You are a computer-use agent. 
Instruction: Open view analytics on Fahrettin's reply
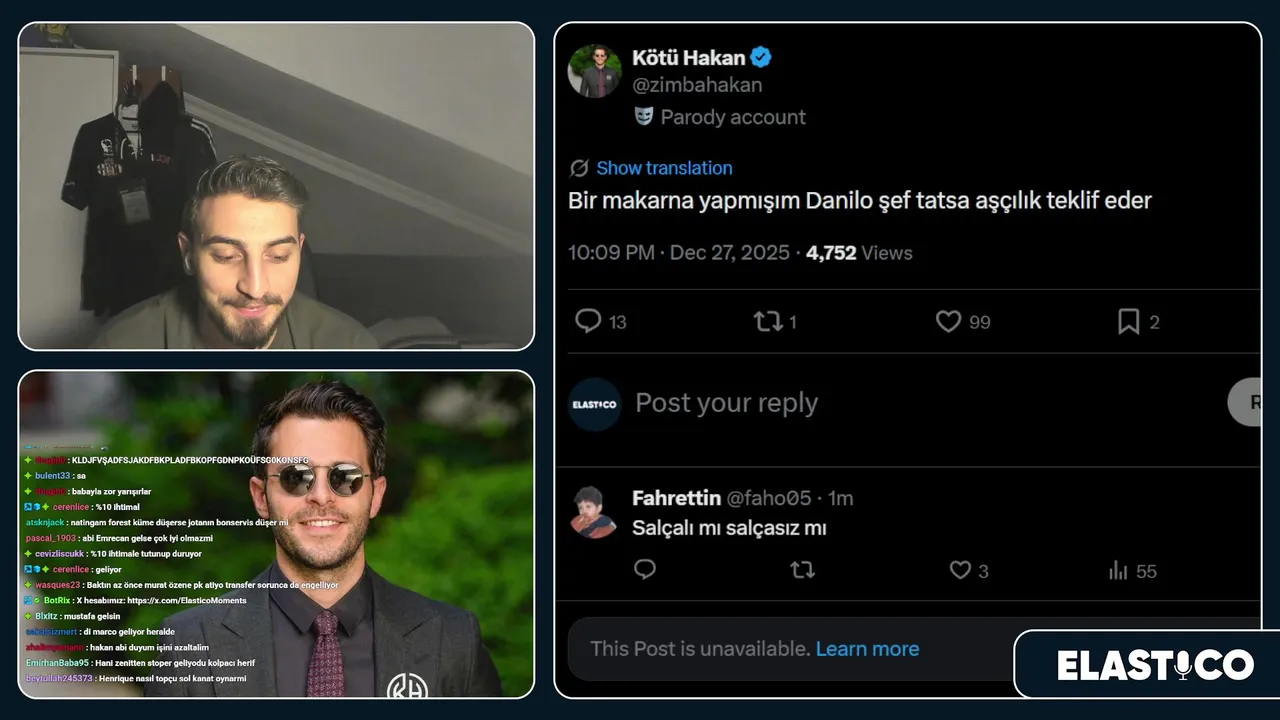pos(1118,571)
